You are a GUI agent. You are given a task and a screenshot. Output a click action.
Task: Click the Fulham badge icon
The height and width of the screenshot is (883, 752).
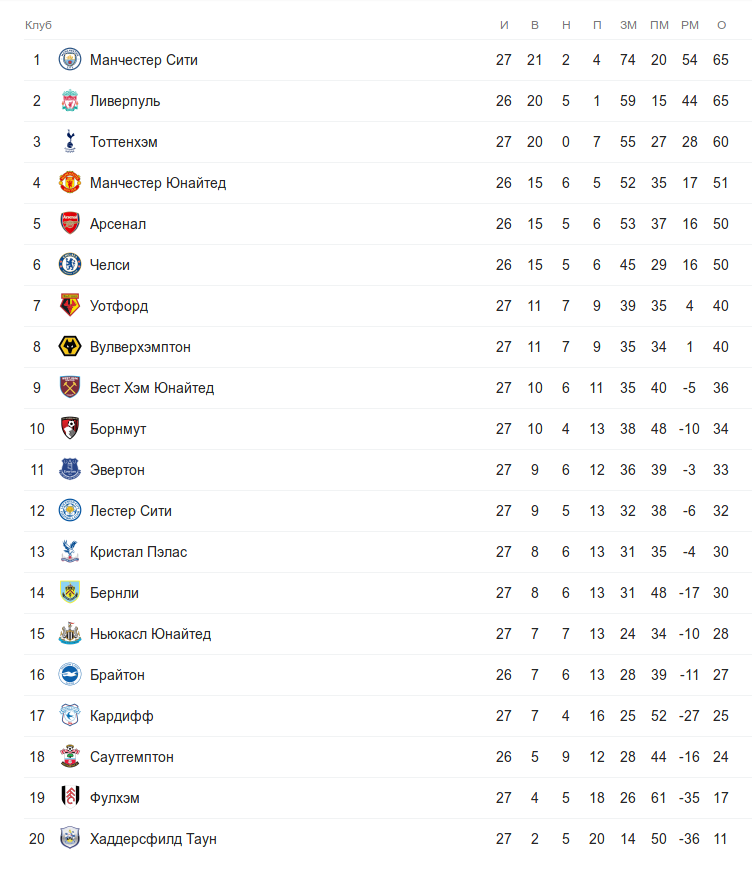point(69,798)
